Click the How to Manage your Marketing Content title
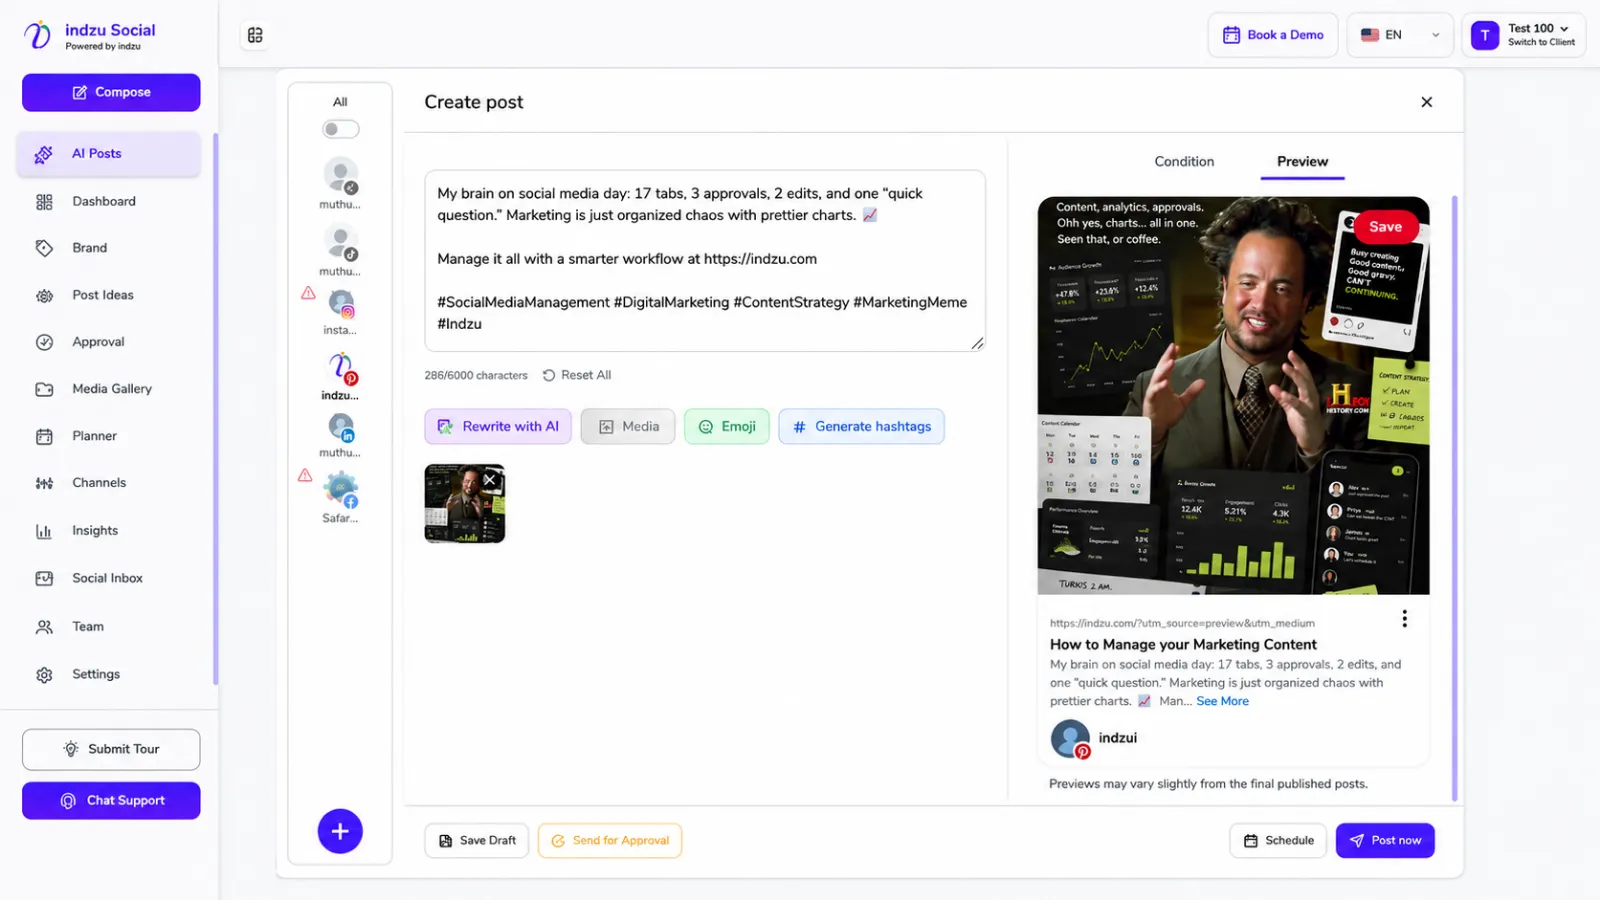 [1183, 645]
